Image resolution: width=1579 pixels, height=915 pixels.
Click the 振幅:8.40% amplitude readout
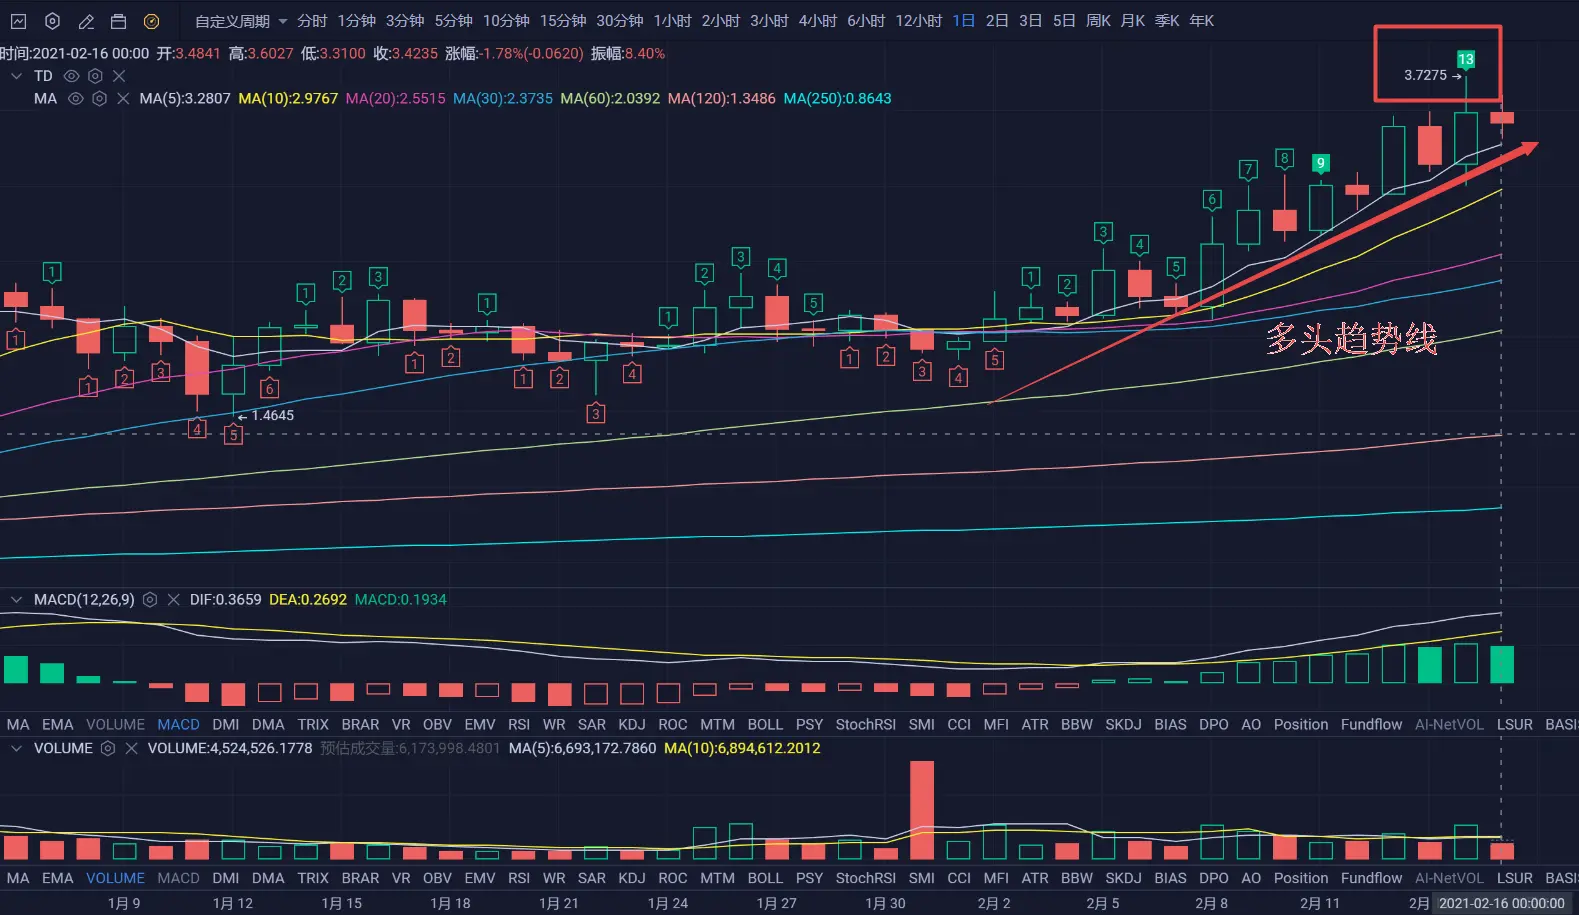pyautogui.click(x=628, y=53)
